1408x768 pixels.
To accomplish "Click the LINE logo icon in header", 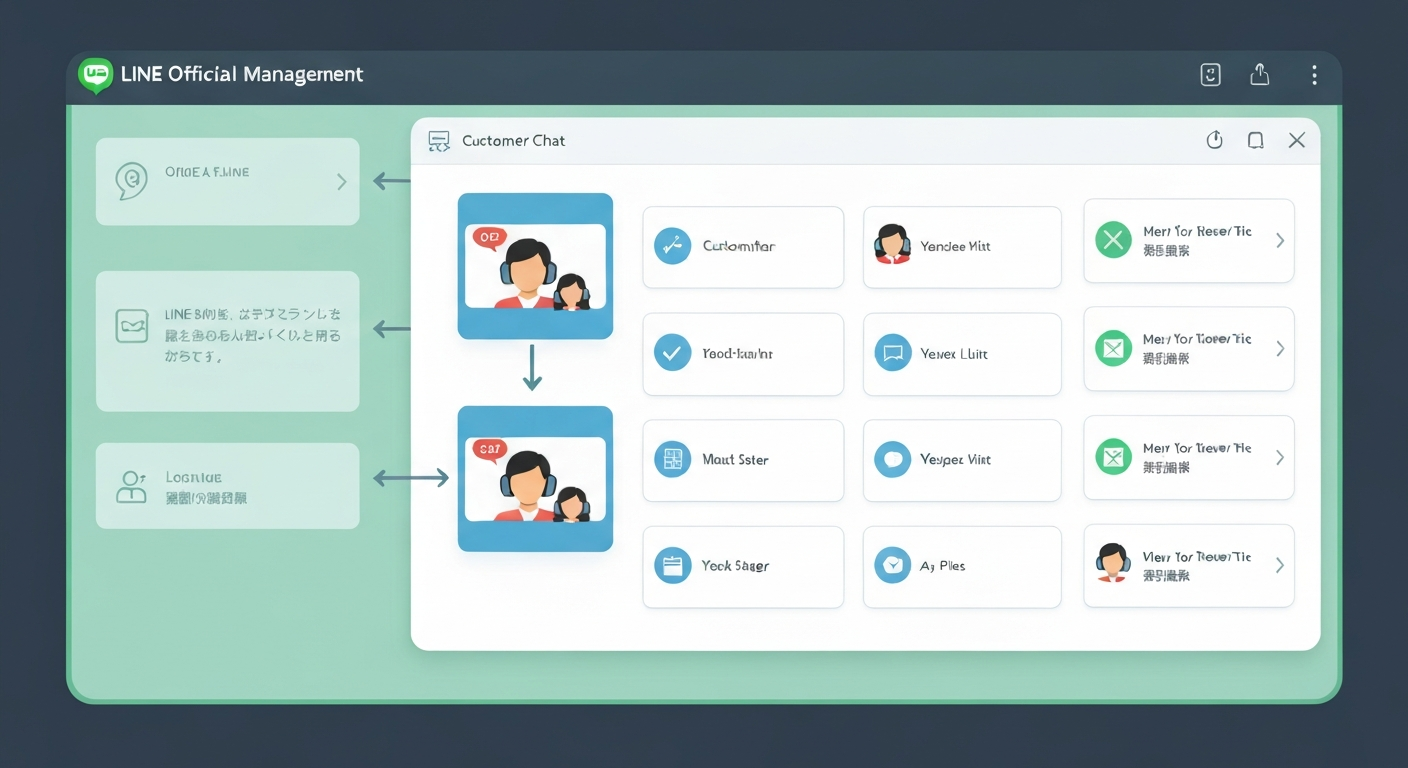I will 96,75.
